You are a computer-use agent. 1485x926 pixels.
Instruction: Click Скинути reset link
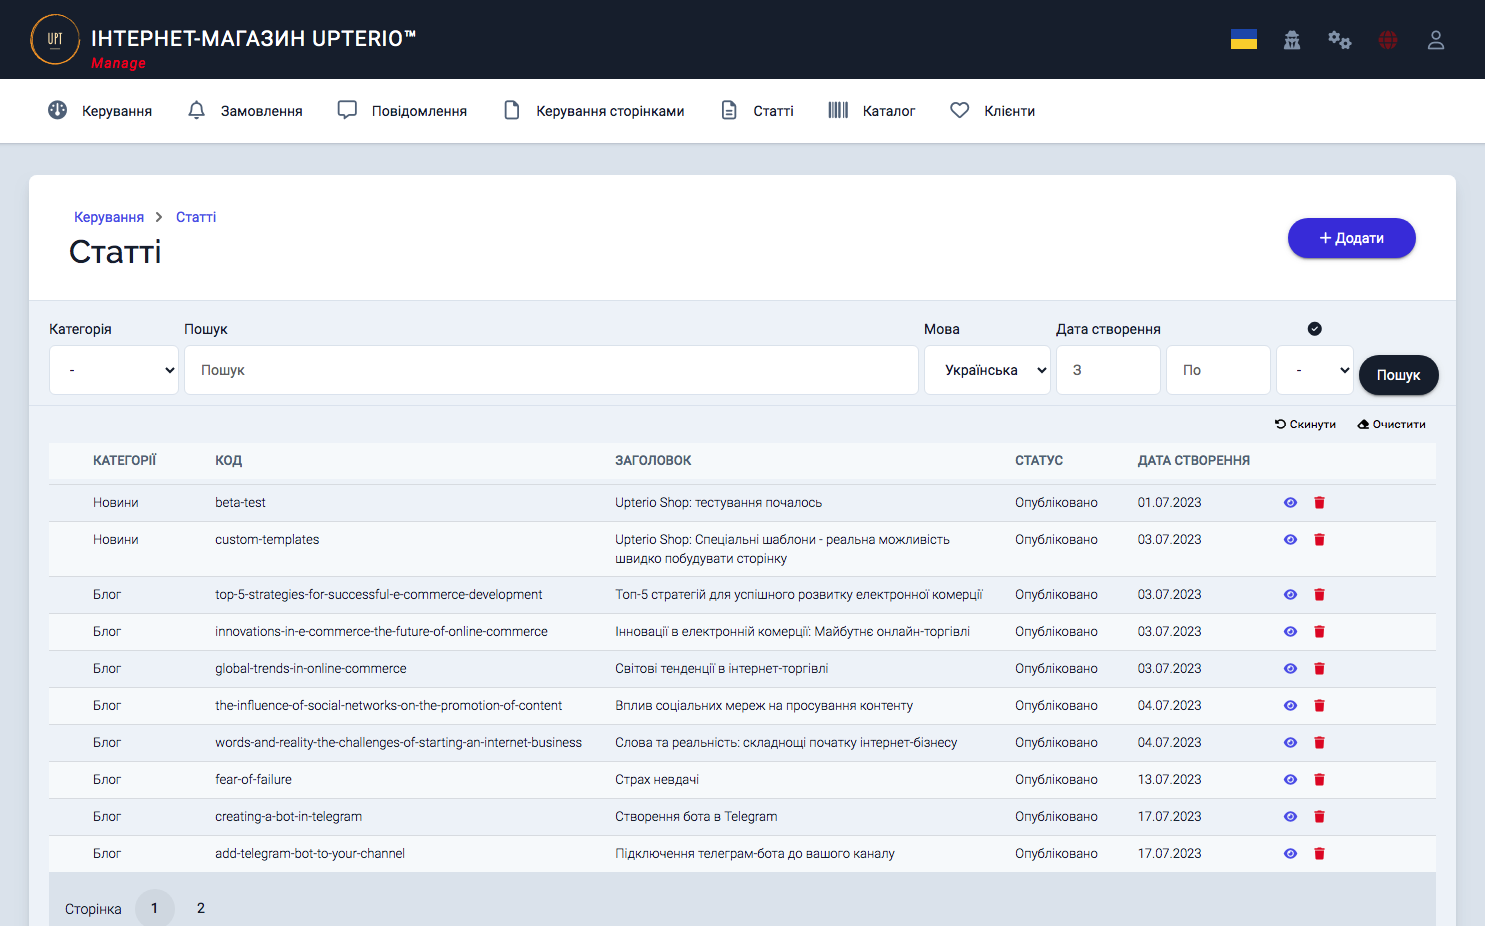click(1306, 425)
